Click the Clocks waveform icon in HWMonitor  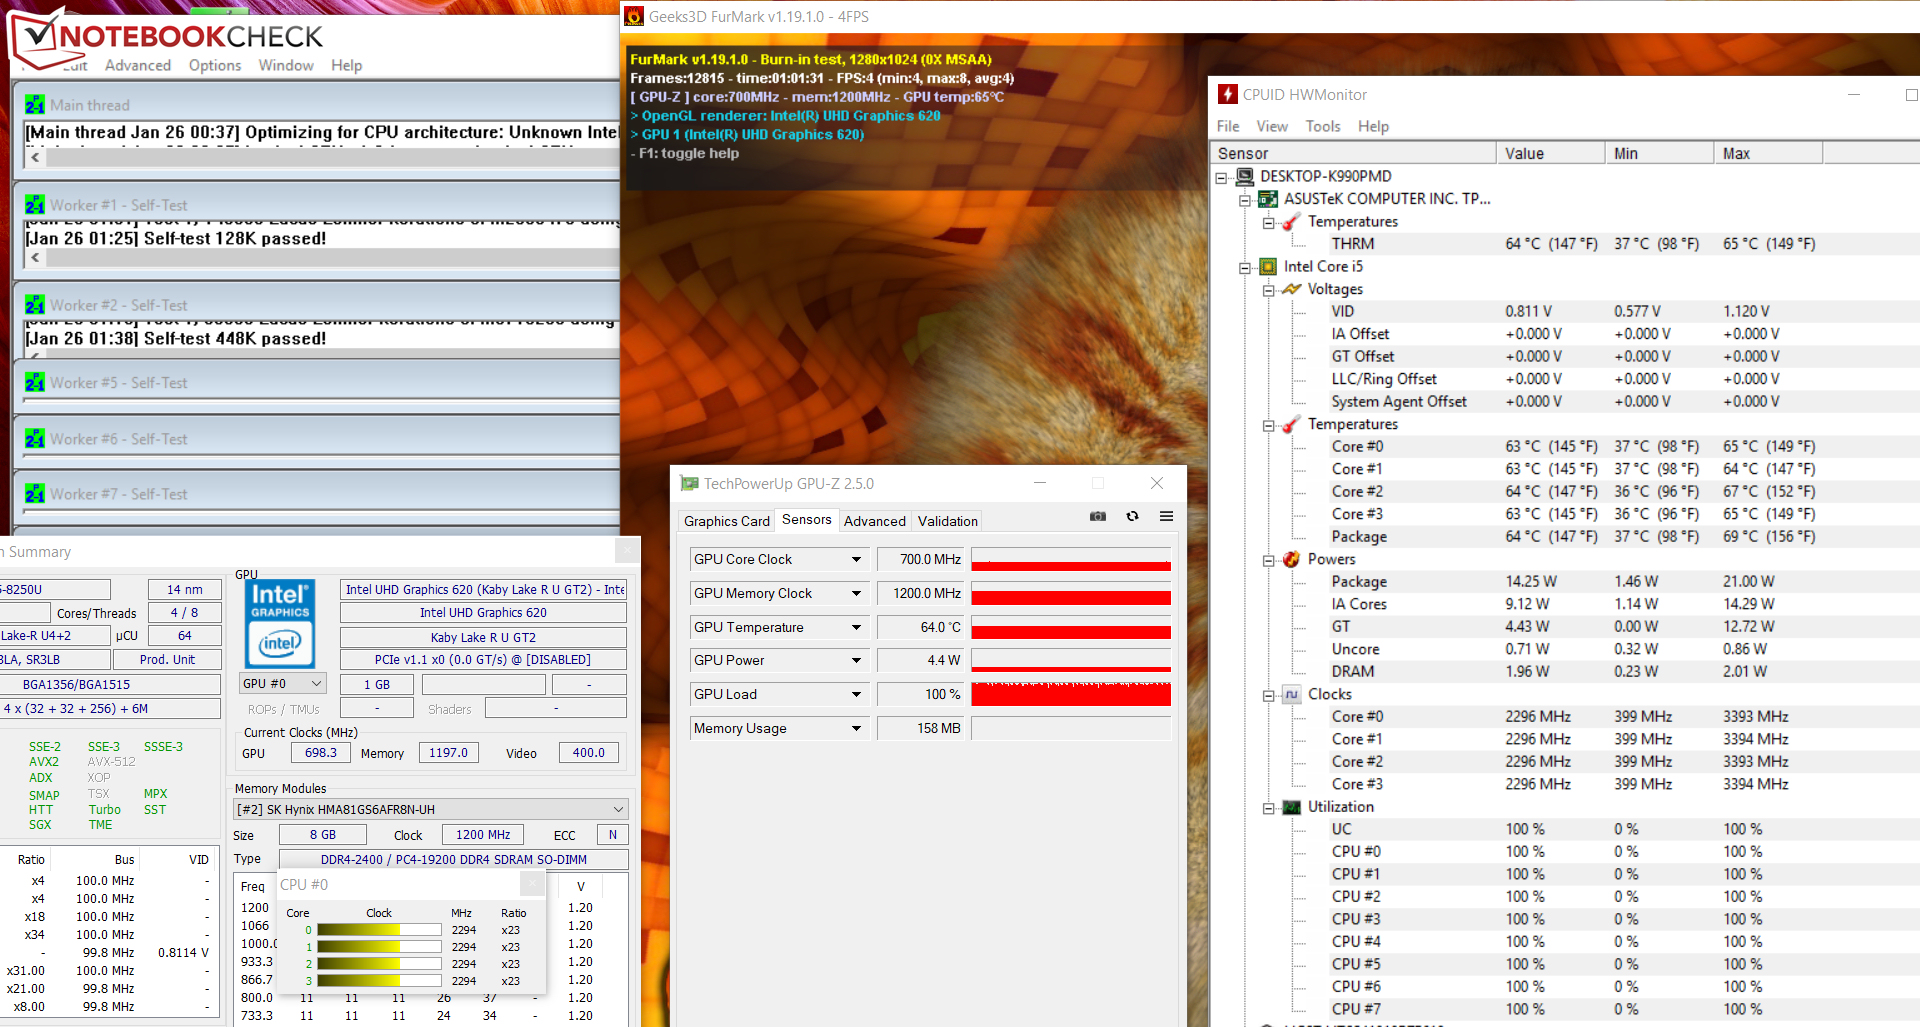click(x=1291, y=694)
